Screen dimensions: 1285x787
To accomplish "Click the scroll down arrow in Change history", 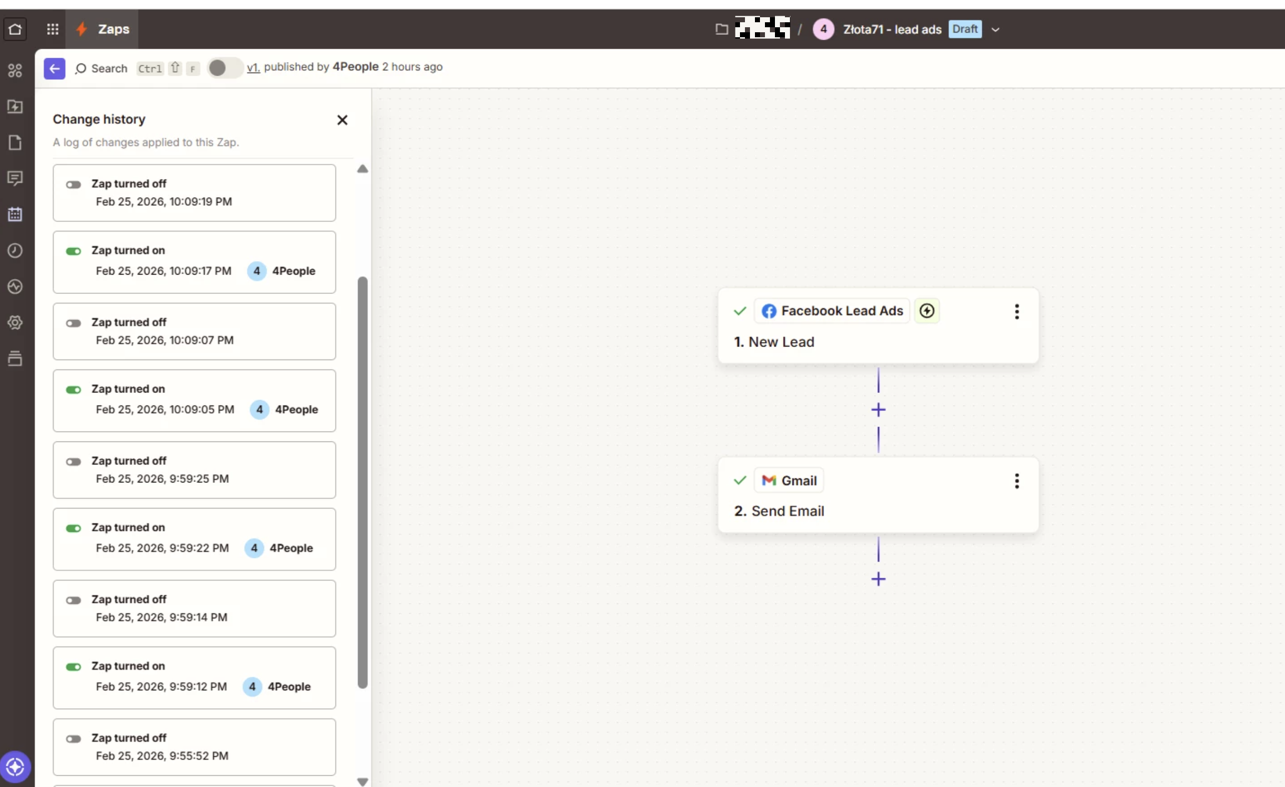I will coord(362,781).
